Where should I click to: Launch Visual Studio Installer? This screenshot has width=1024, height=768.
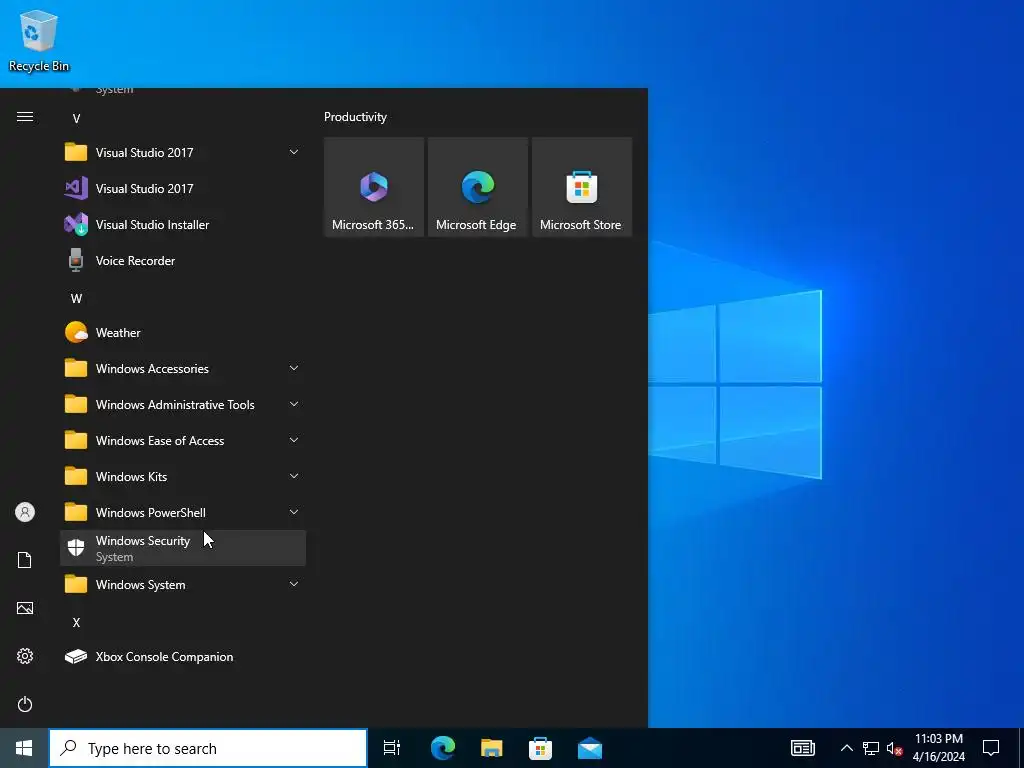coord(182,225)
